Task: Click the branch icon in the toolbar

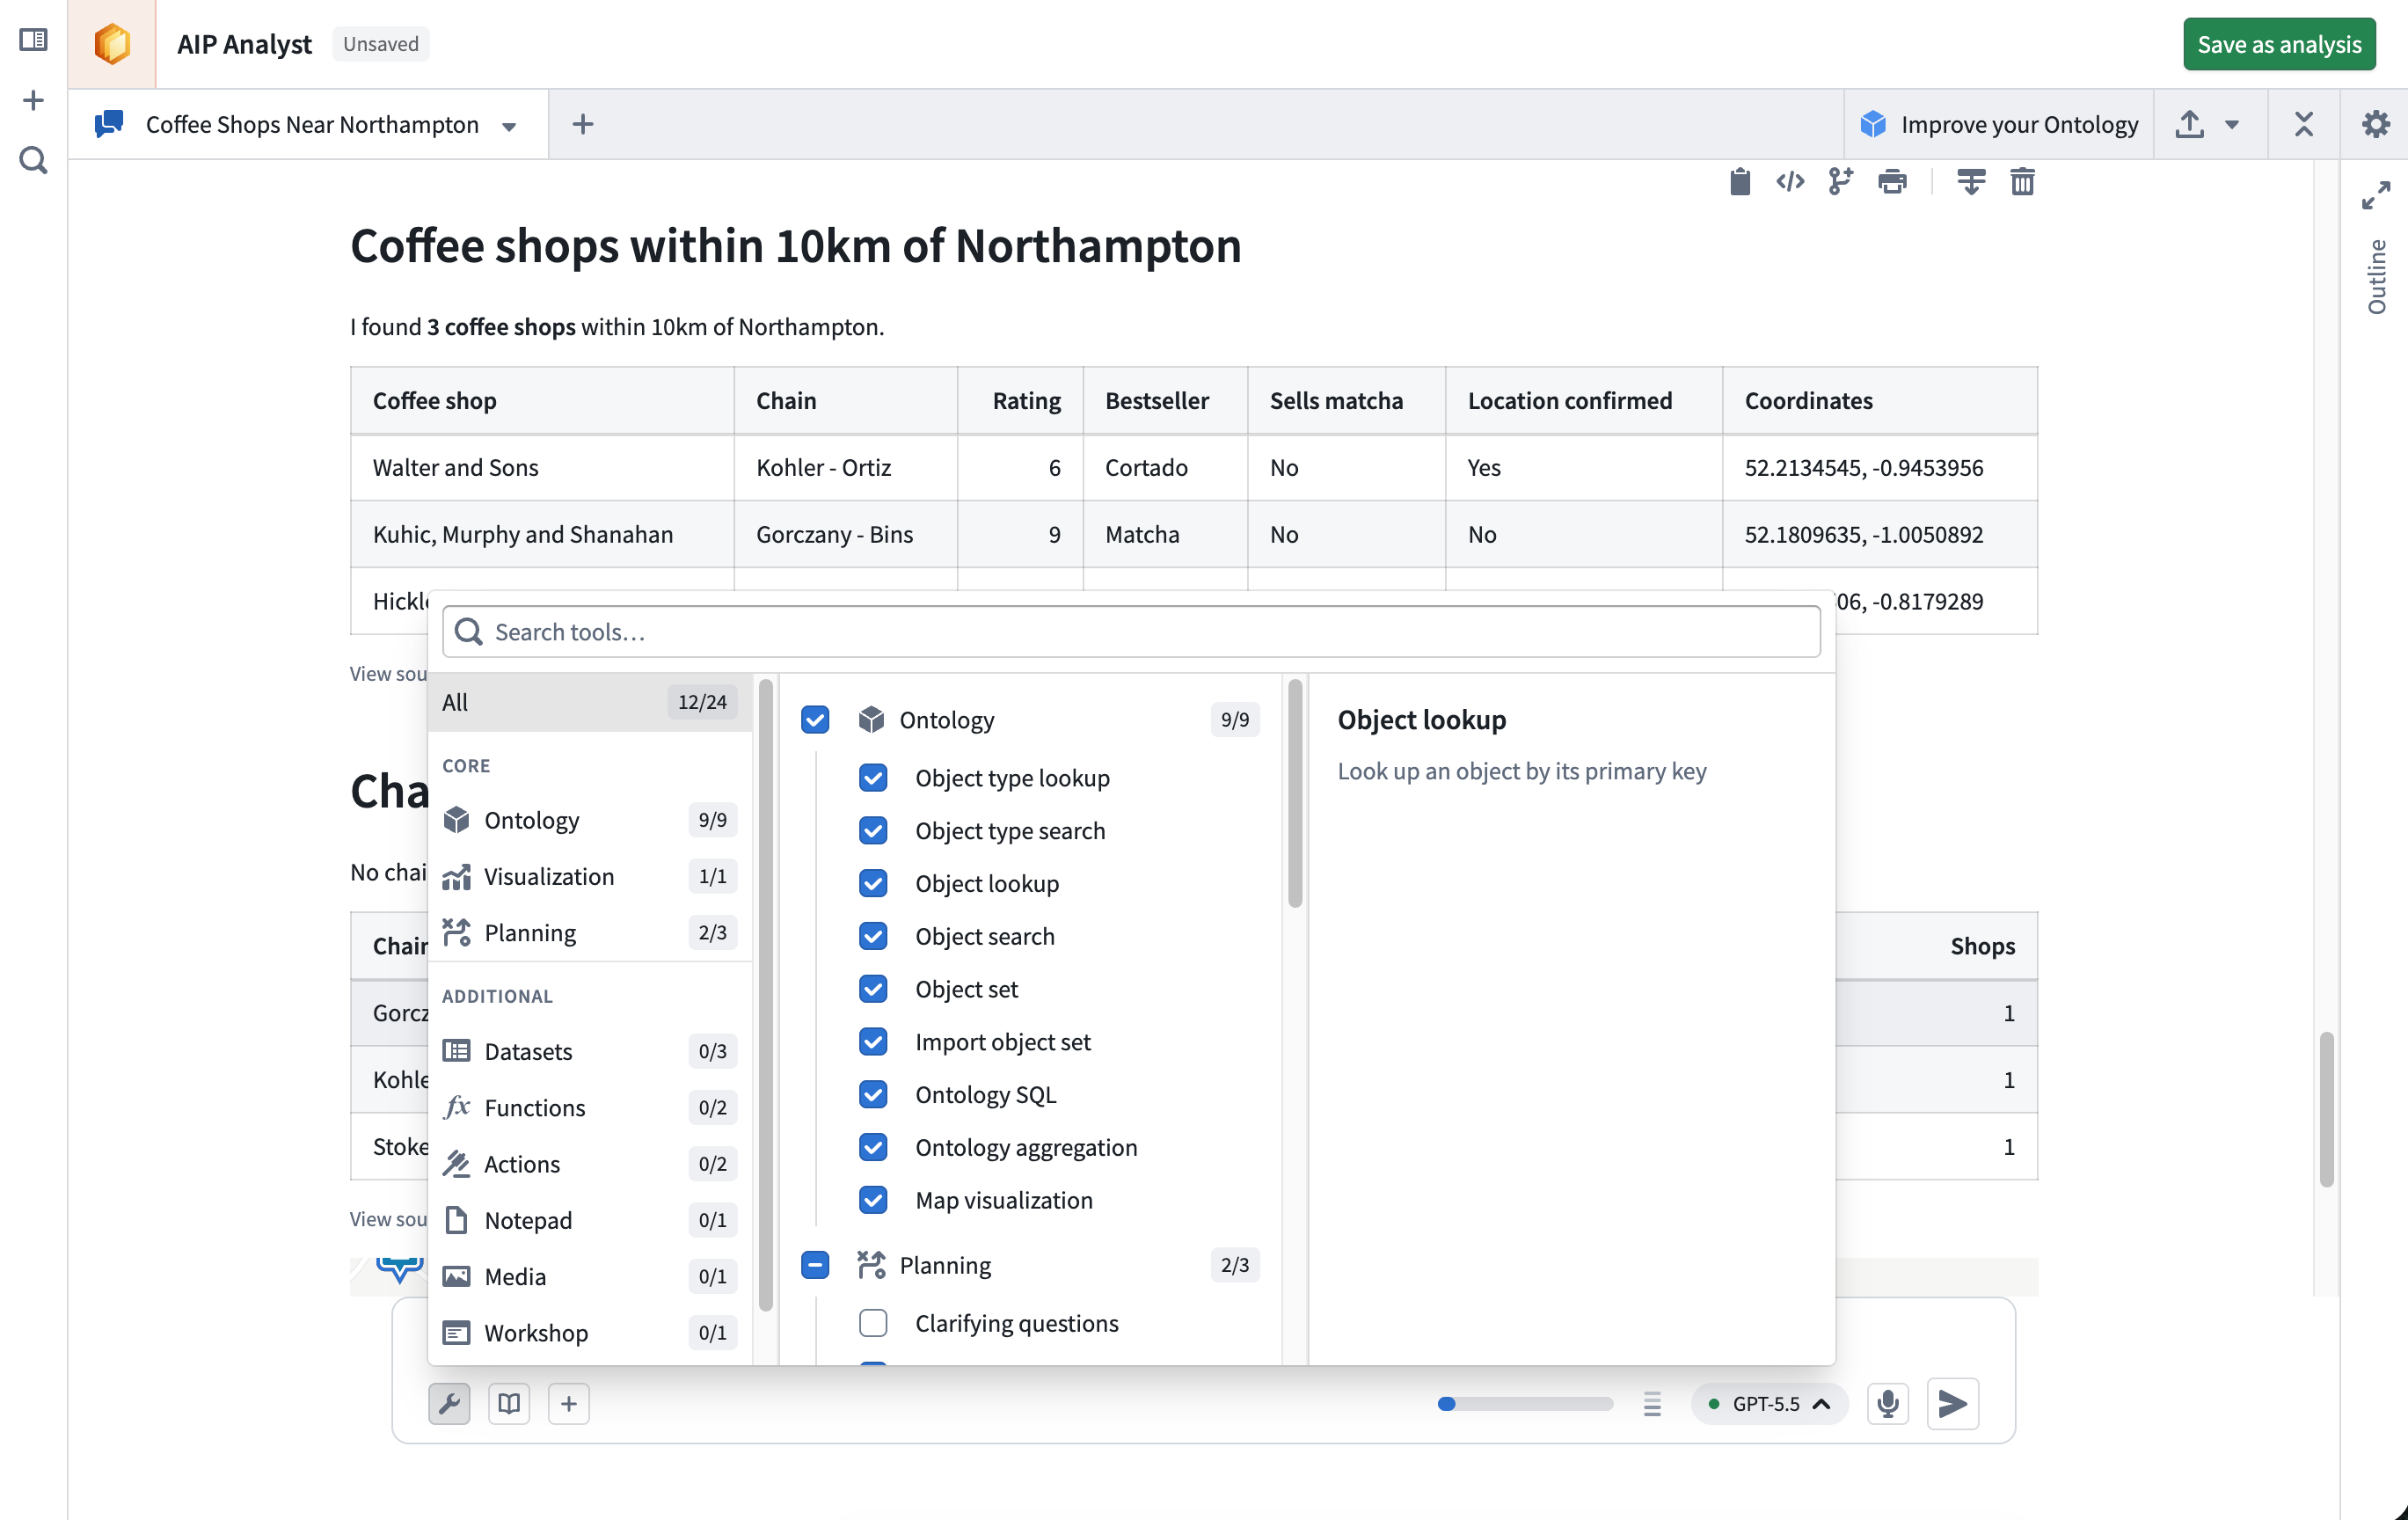Action: point(1840,182)
